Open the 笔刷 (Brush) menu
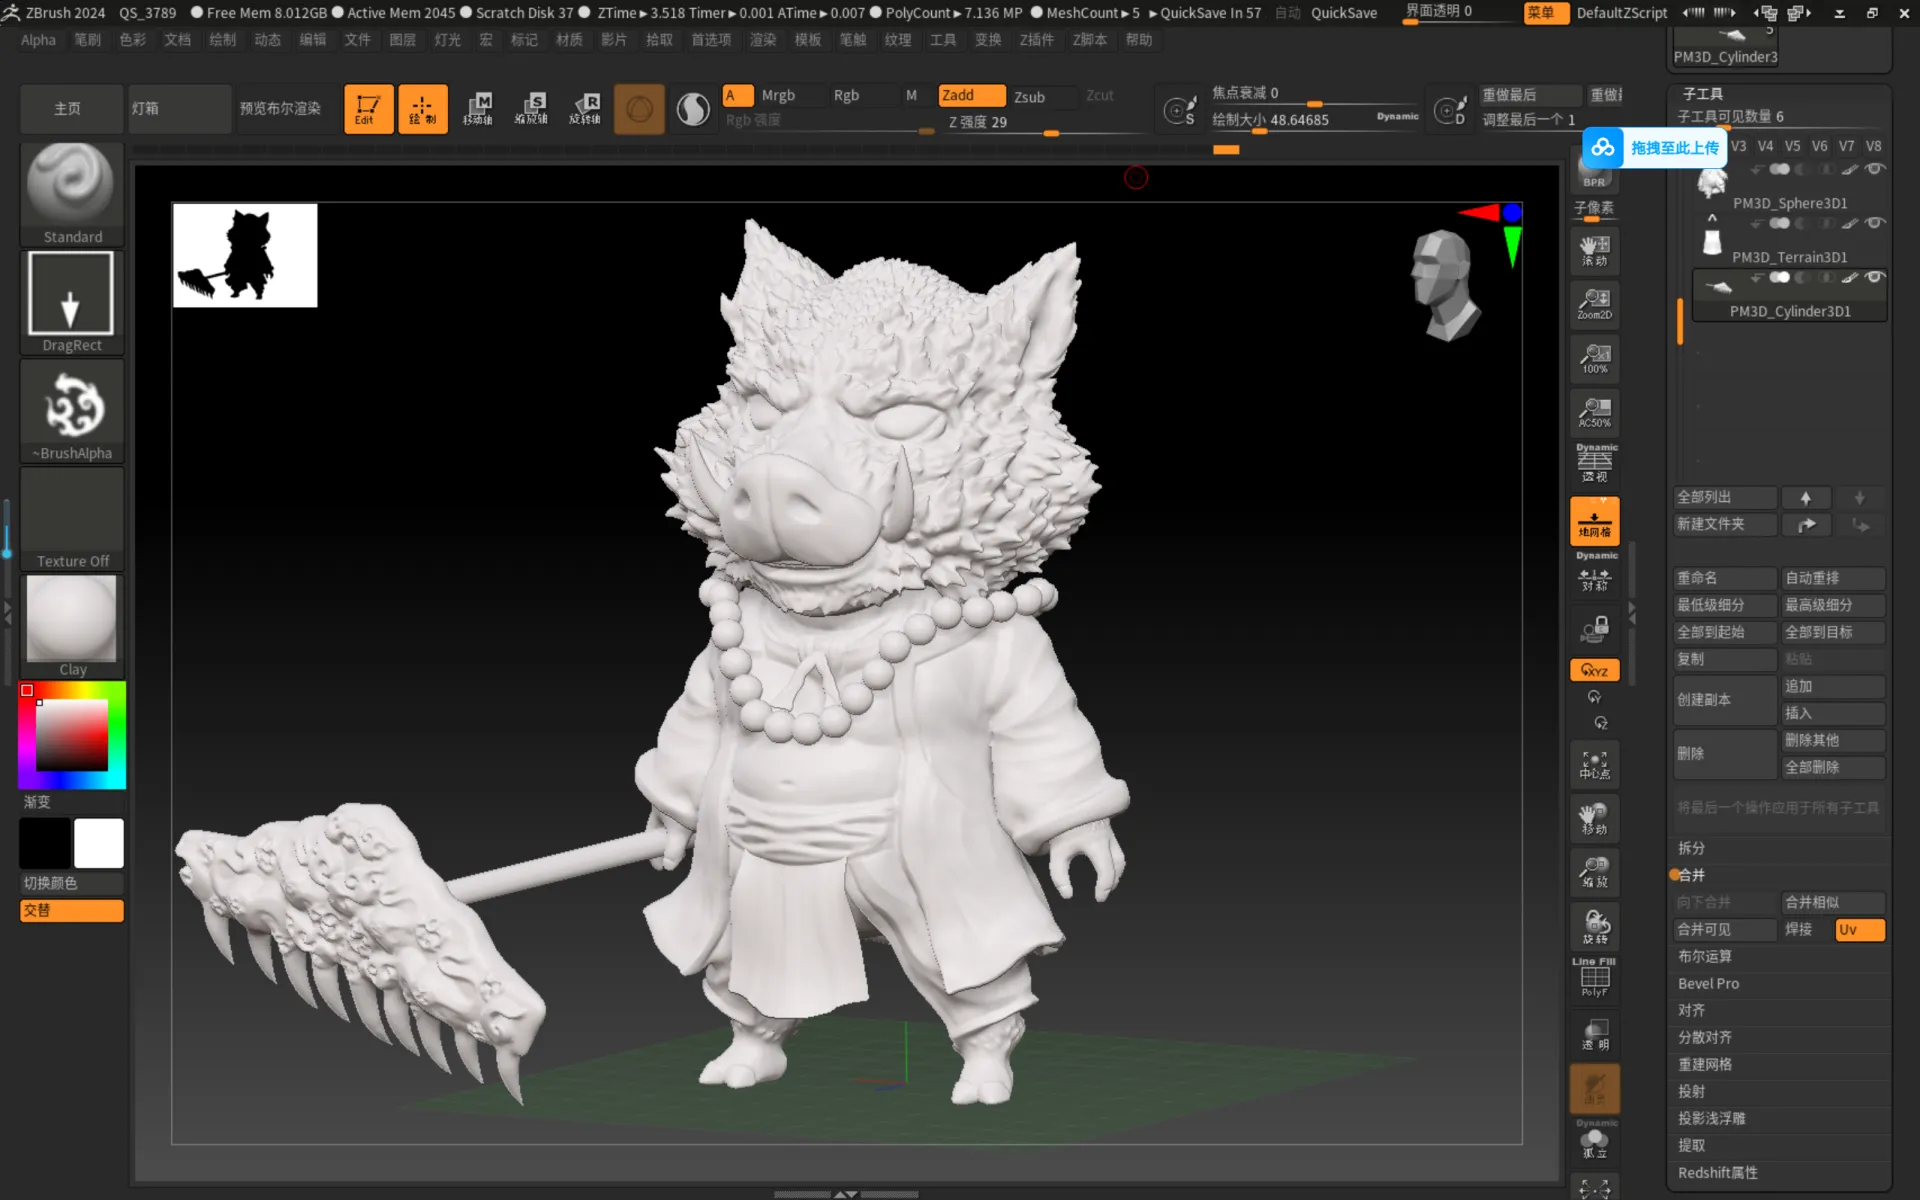1920x1200 pixels. click(x=87, y=40)
